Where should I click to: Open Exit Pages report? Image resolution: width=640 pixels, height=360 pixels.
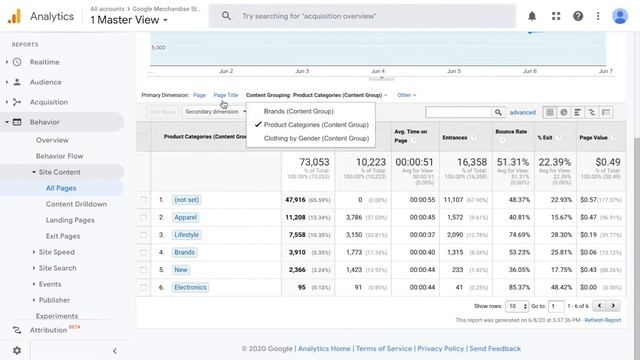coord(63,236)
